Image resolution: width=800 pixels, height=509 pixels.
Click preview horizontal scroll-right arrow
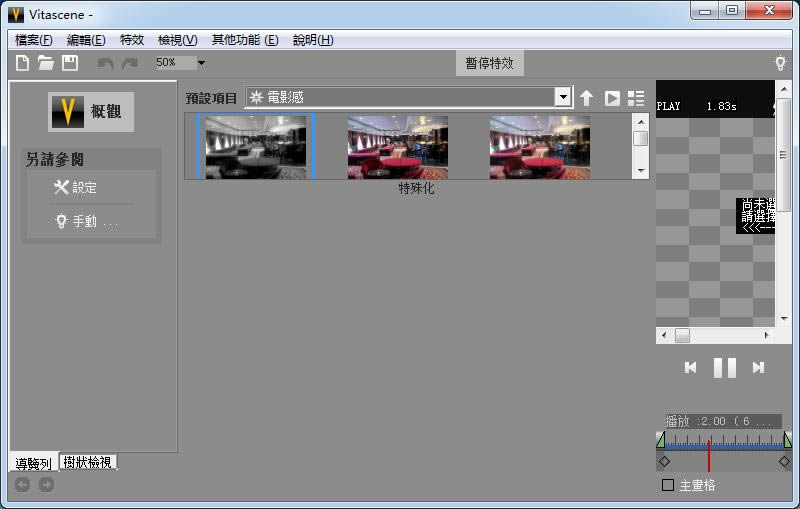pyautogui.click(x=766, y=335)
